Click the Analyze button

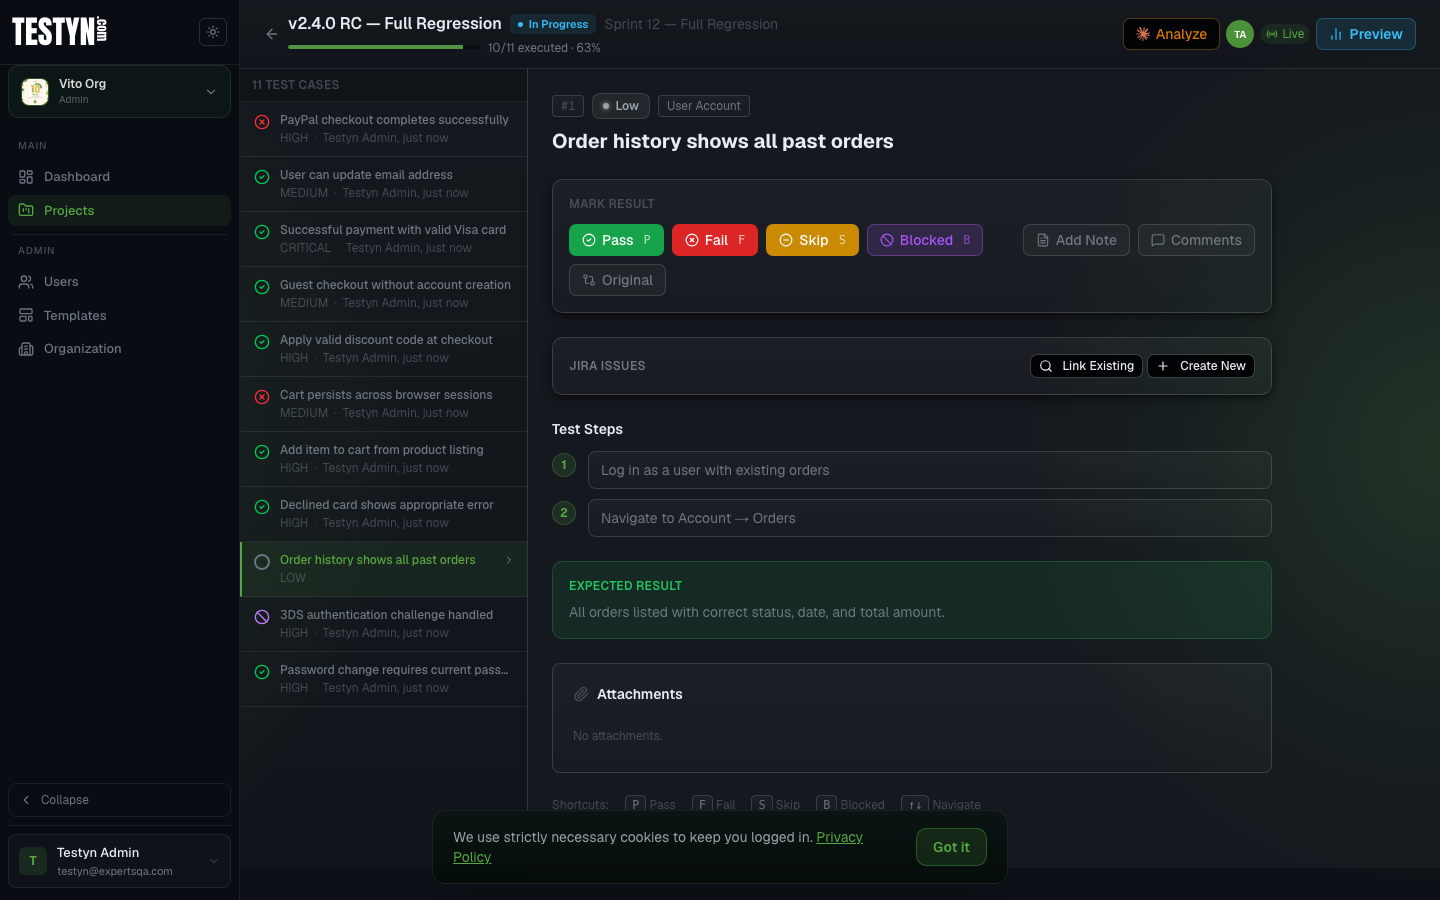[x=1171, y=34]
